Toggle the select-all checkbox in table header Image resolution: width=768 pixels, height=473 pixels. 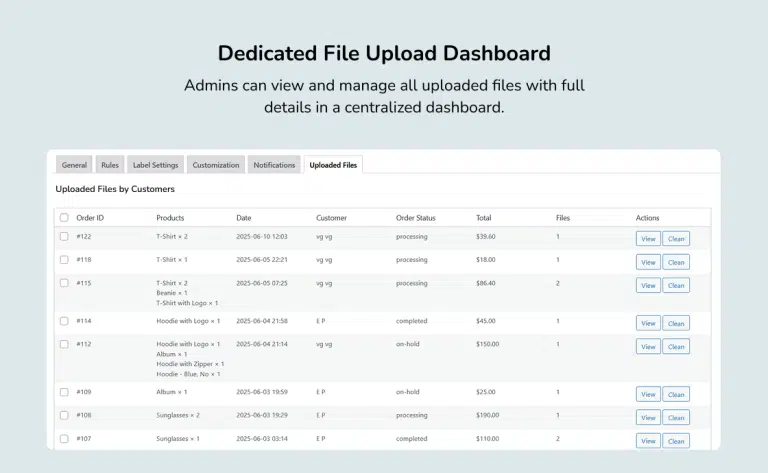point(64,218)
